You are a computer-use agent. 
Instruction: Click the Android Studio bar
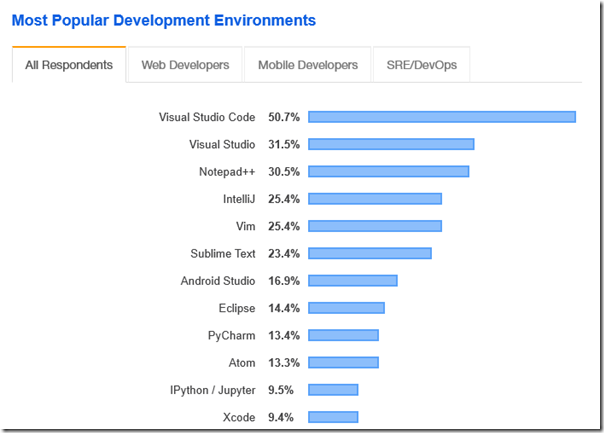tap(353, 281)
